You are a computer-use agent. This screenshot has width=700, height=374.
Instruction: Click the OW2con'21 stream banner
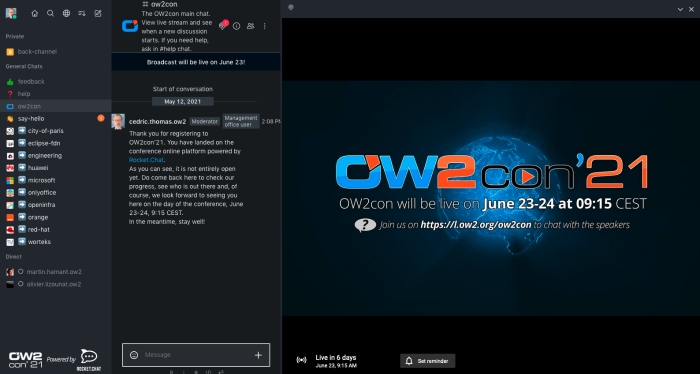(491, 198)
